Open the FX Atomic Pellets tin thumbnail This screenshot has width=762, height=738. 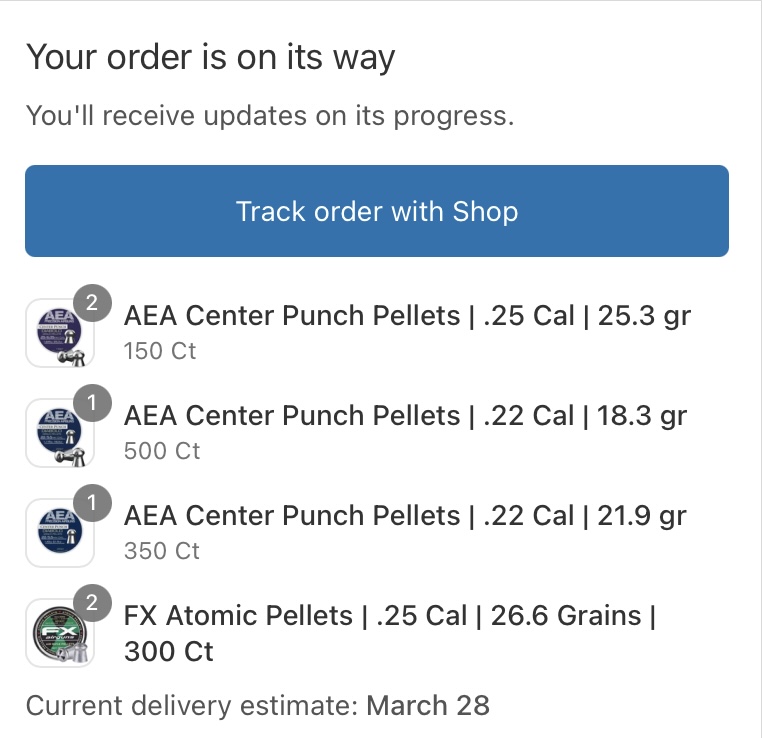point(60,633)
